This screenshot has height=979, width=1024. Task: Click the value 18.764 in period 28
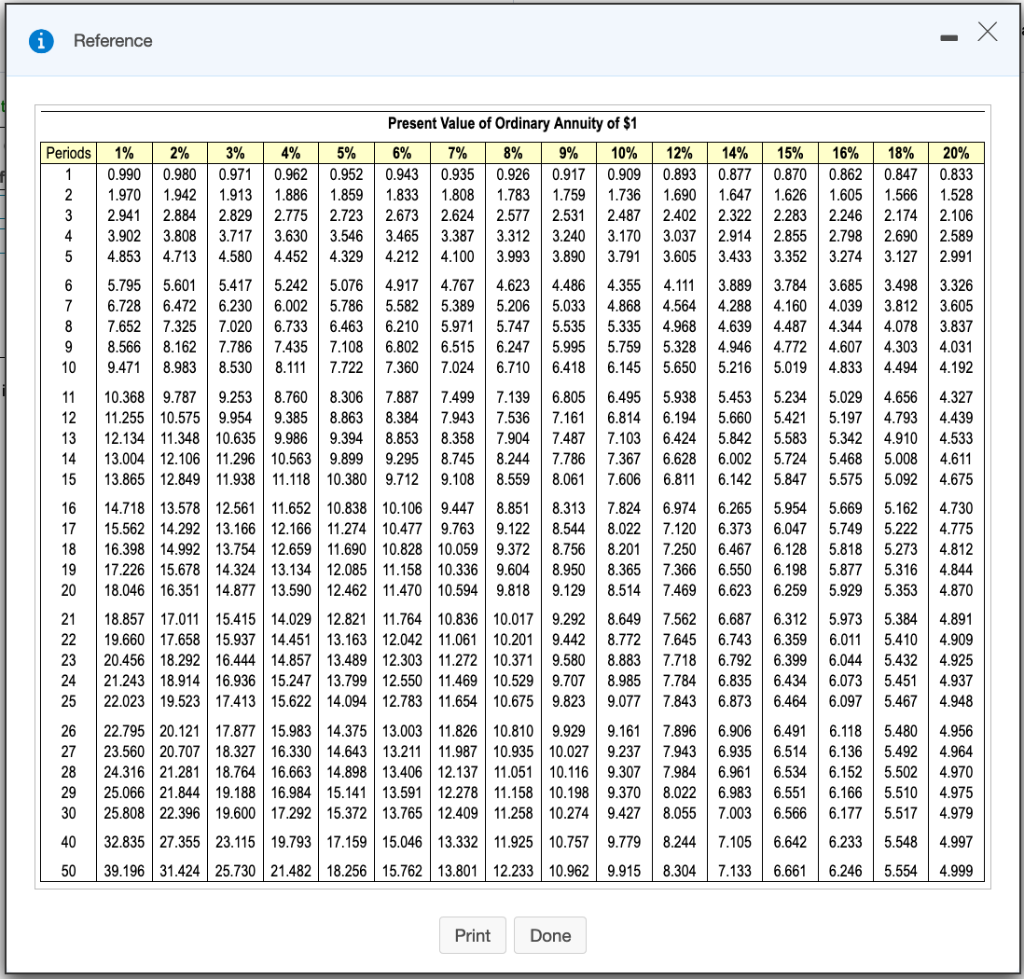[235, 772]
